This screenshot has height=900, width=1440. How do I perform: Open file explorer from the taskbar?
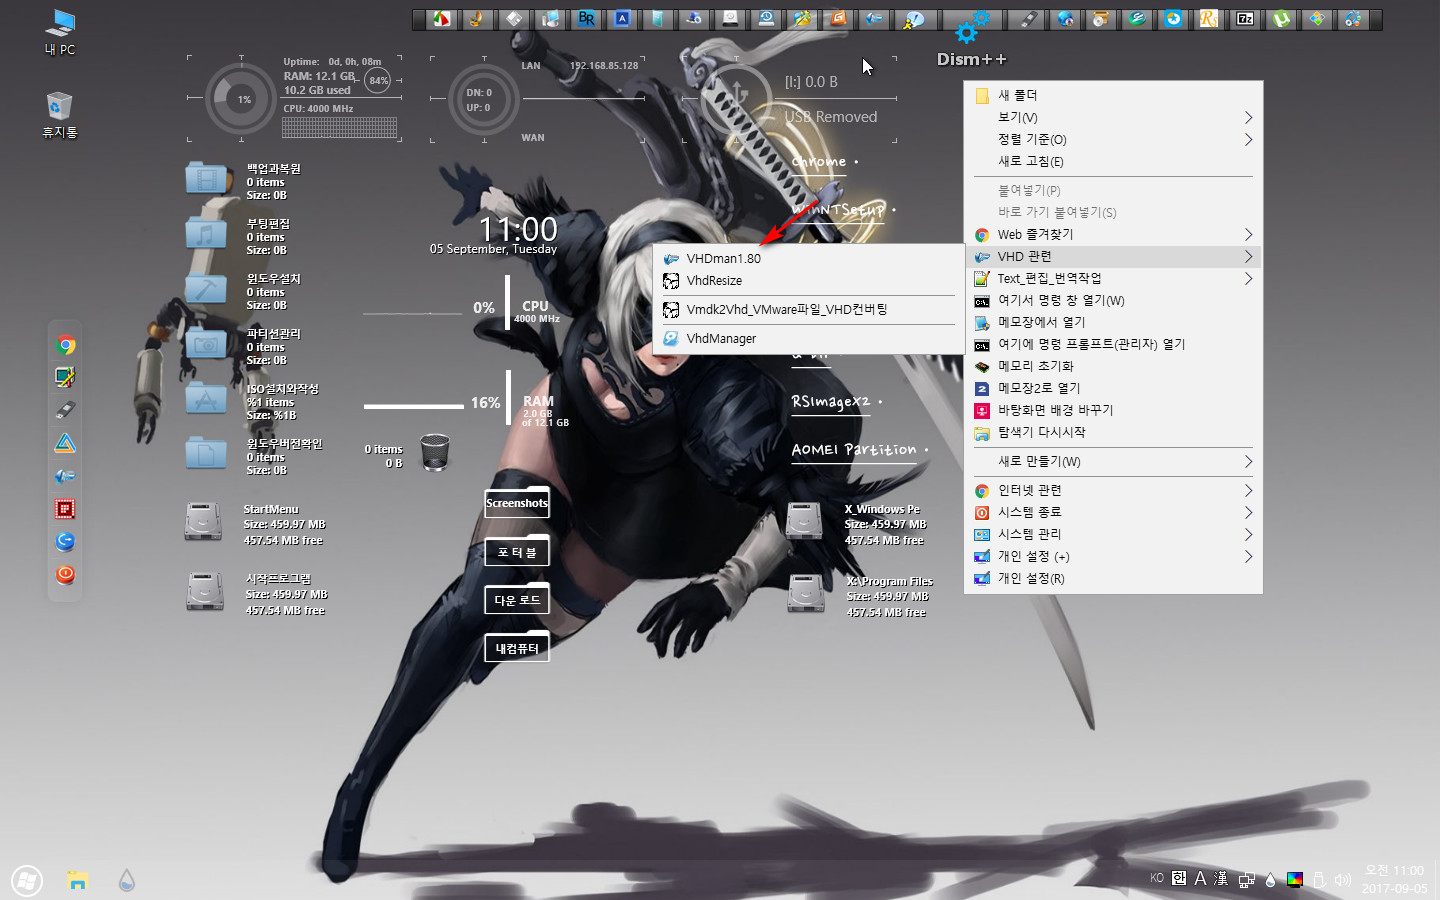coord(77,880)
